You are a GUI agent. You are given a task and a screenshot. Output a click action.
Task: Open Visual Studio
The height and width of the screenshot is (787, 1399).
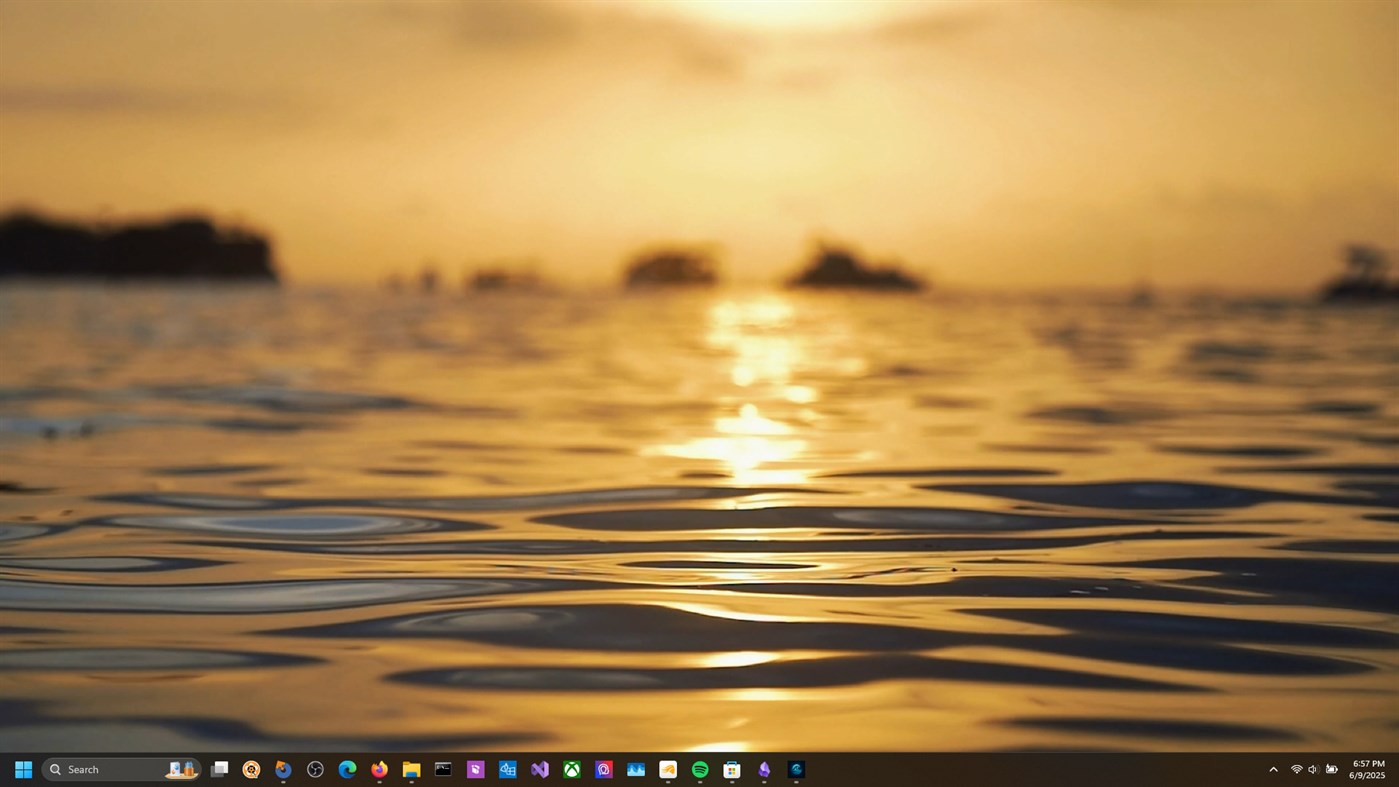pyautogui.click(x=537, y=769)
